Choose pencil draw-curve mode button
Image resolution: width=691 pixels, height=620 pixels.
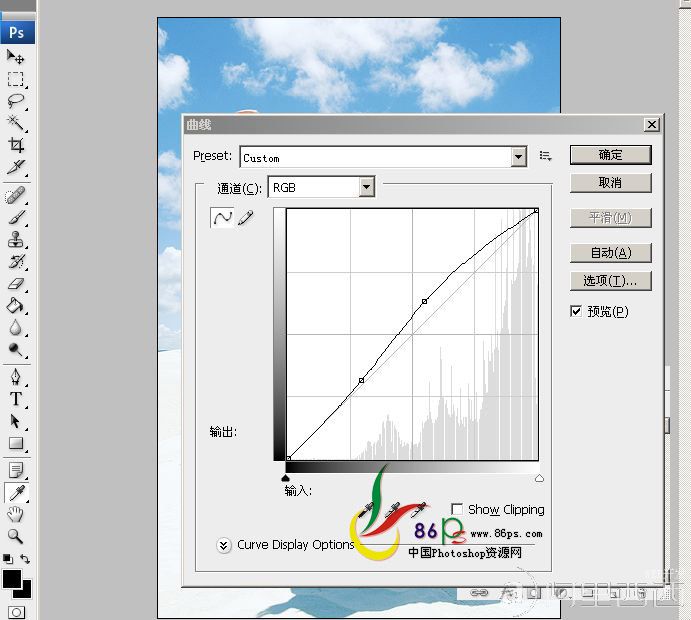(245, 218)
